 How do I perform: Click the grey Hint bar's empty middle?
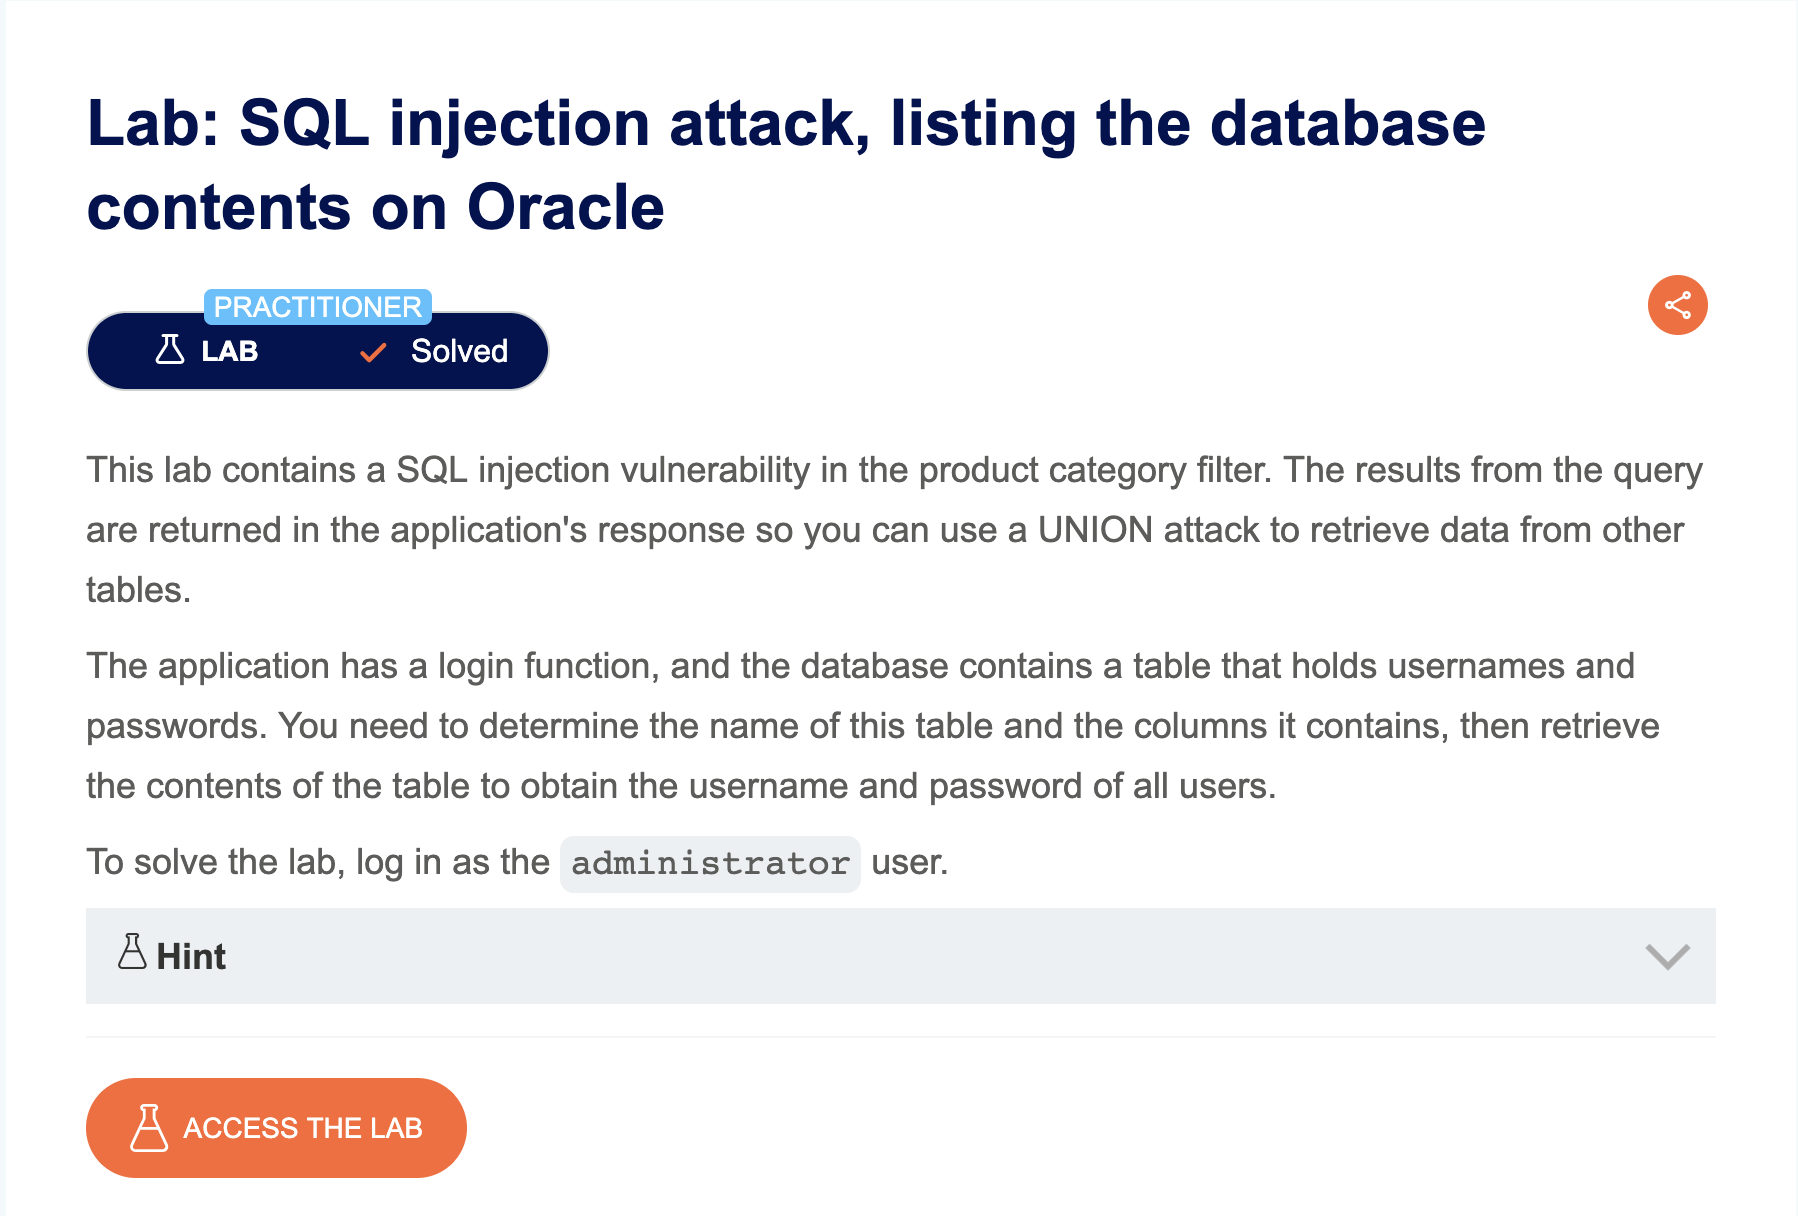click(900, 956)
